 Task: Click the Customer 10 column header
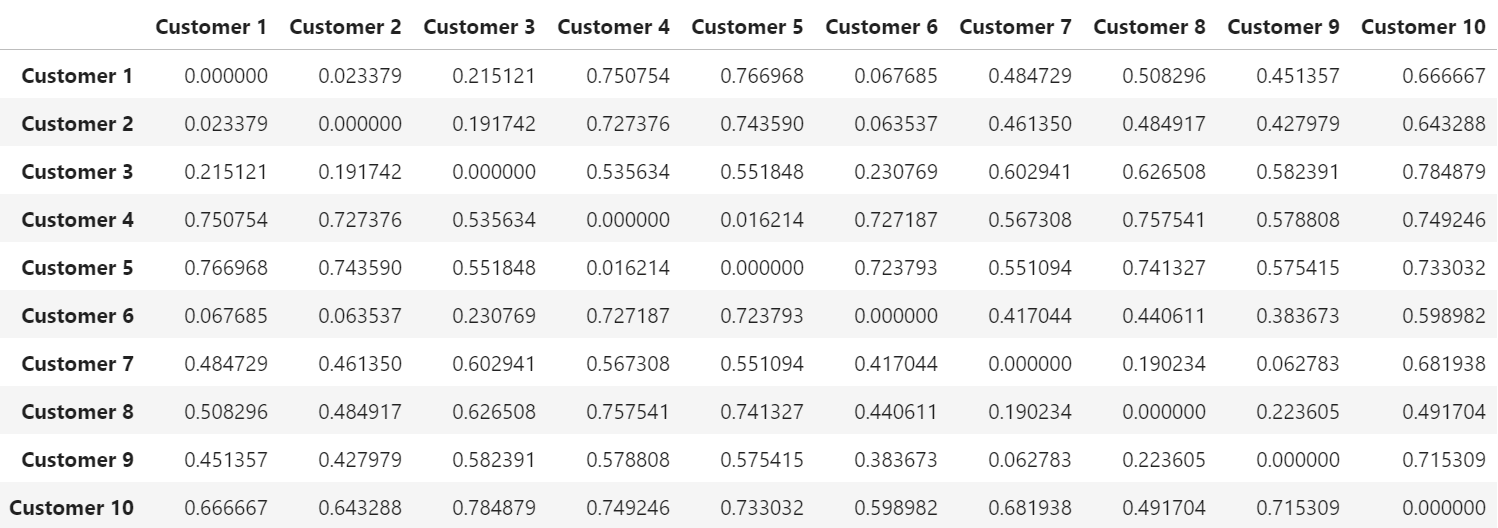coord(1424,27)
